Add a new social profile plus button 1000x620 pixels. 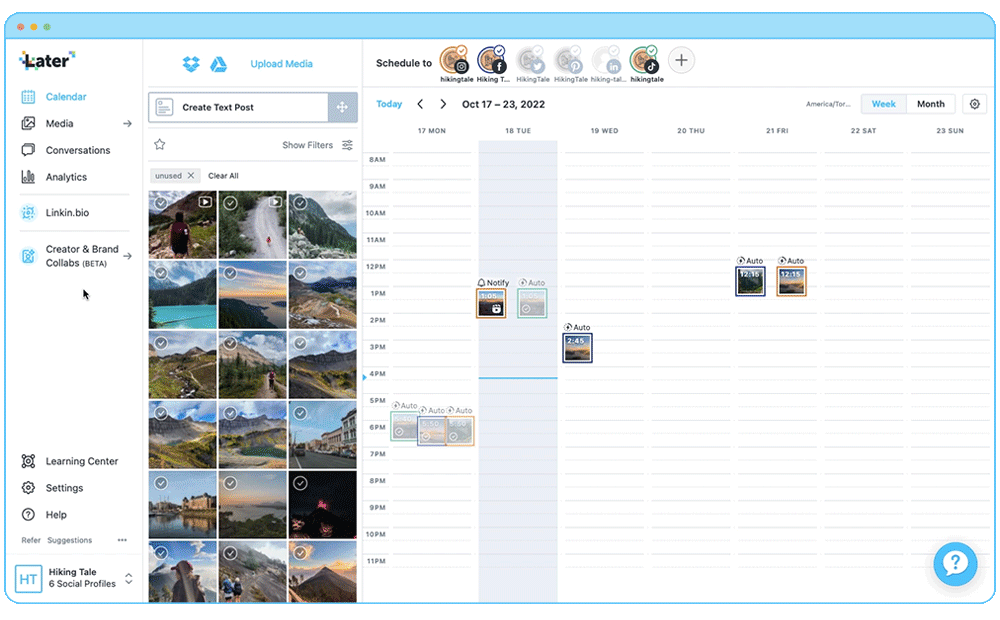point(681,61)
